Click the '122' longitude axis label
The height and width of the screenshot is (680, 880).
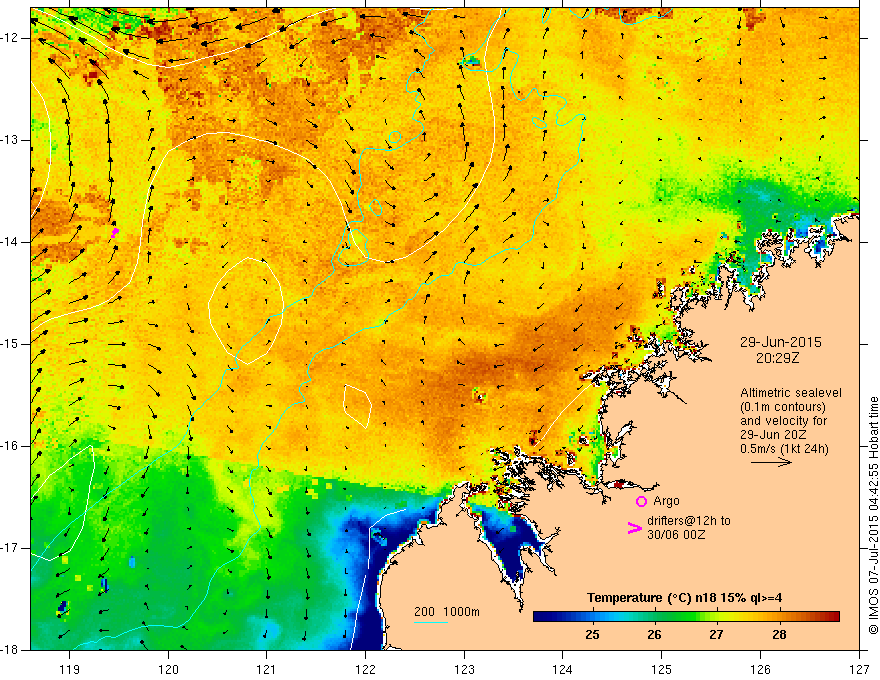[365, 669]
